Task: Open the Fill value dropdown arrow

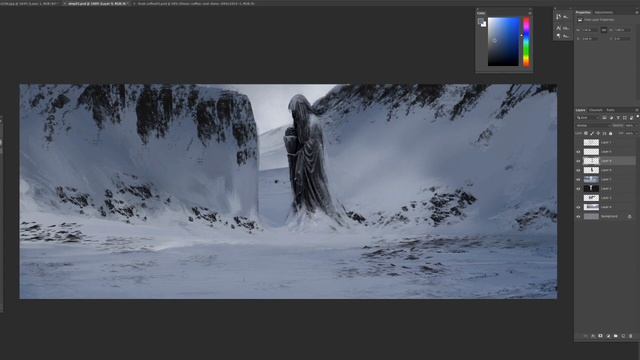Action: (637, 133)
